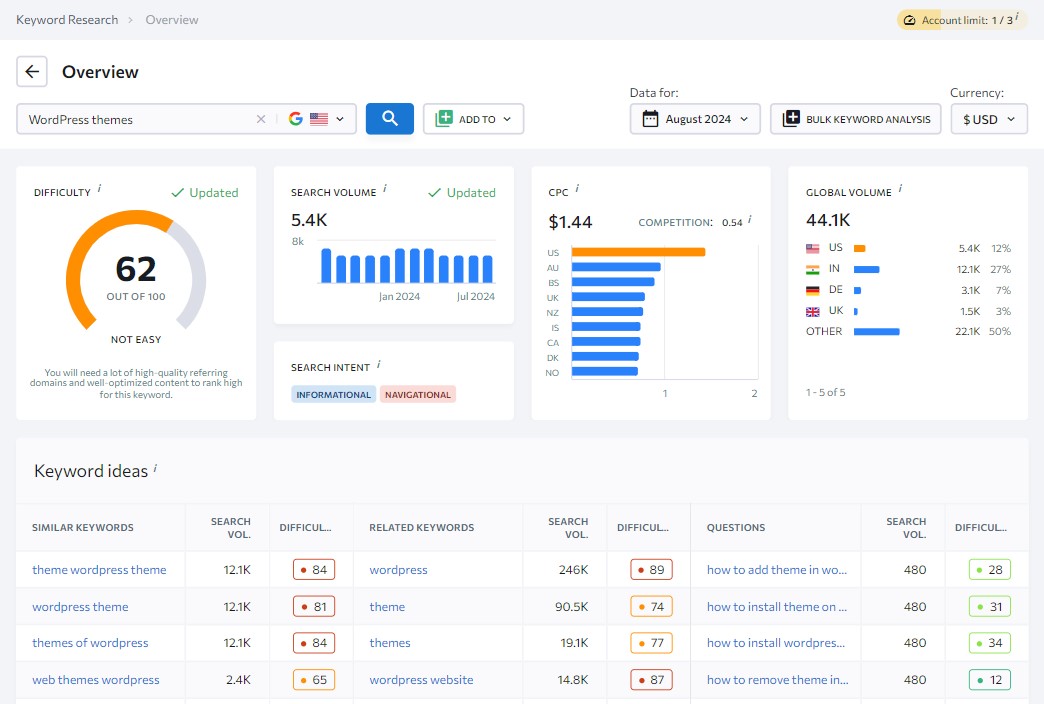This screenshot has height=704, width=1044.
Task: Run the search with magnifier button
Action: [x=390, y=119]
